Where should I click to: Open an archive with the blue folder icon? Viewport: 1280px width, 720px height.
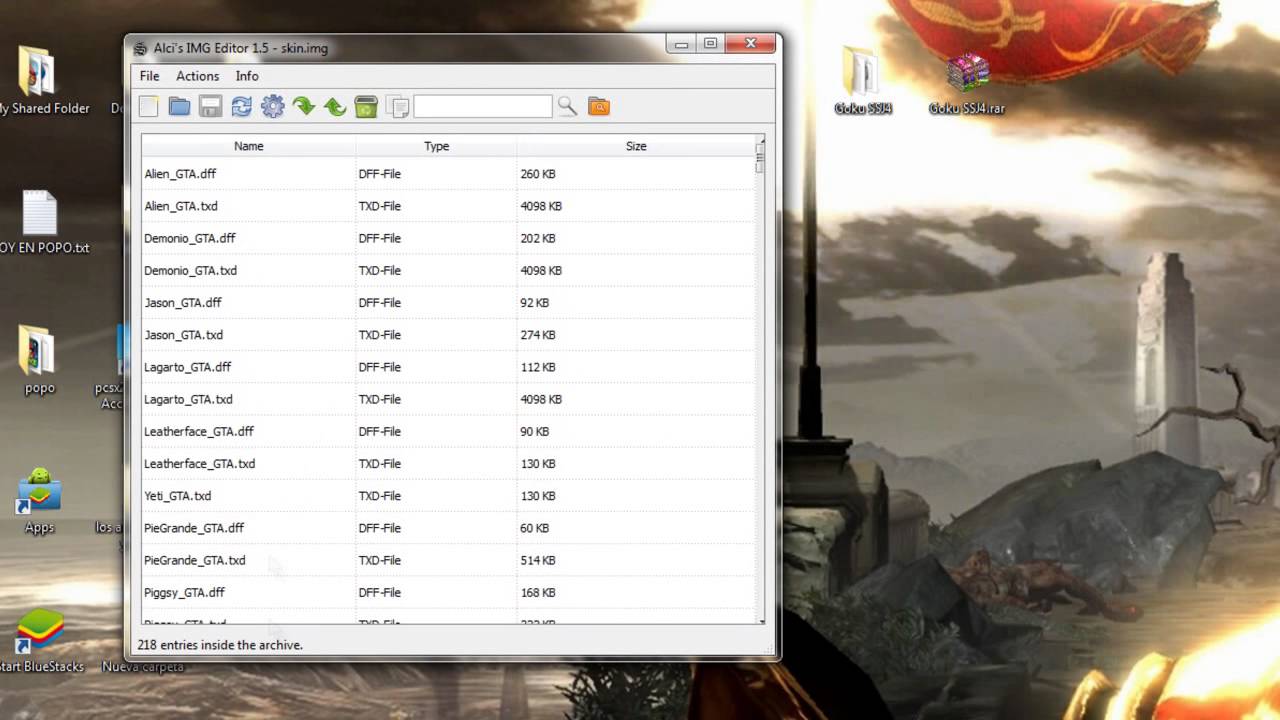click(x=179, y=106)
